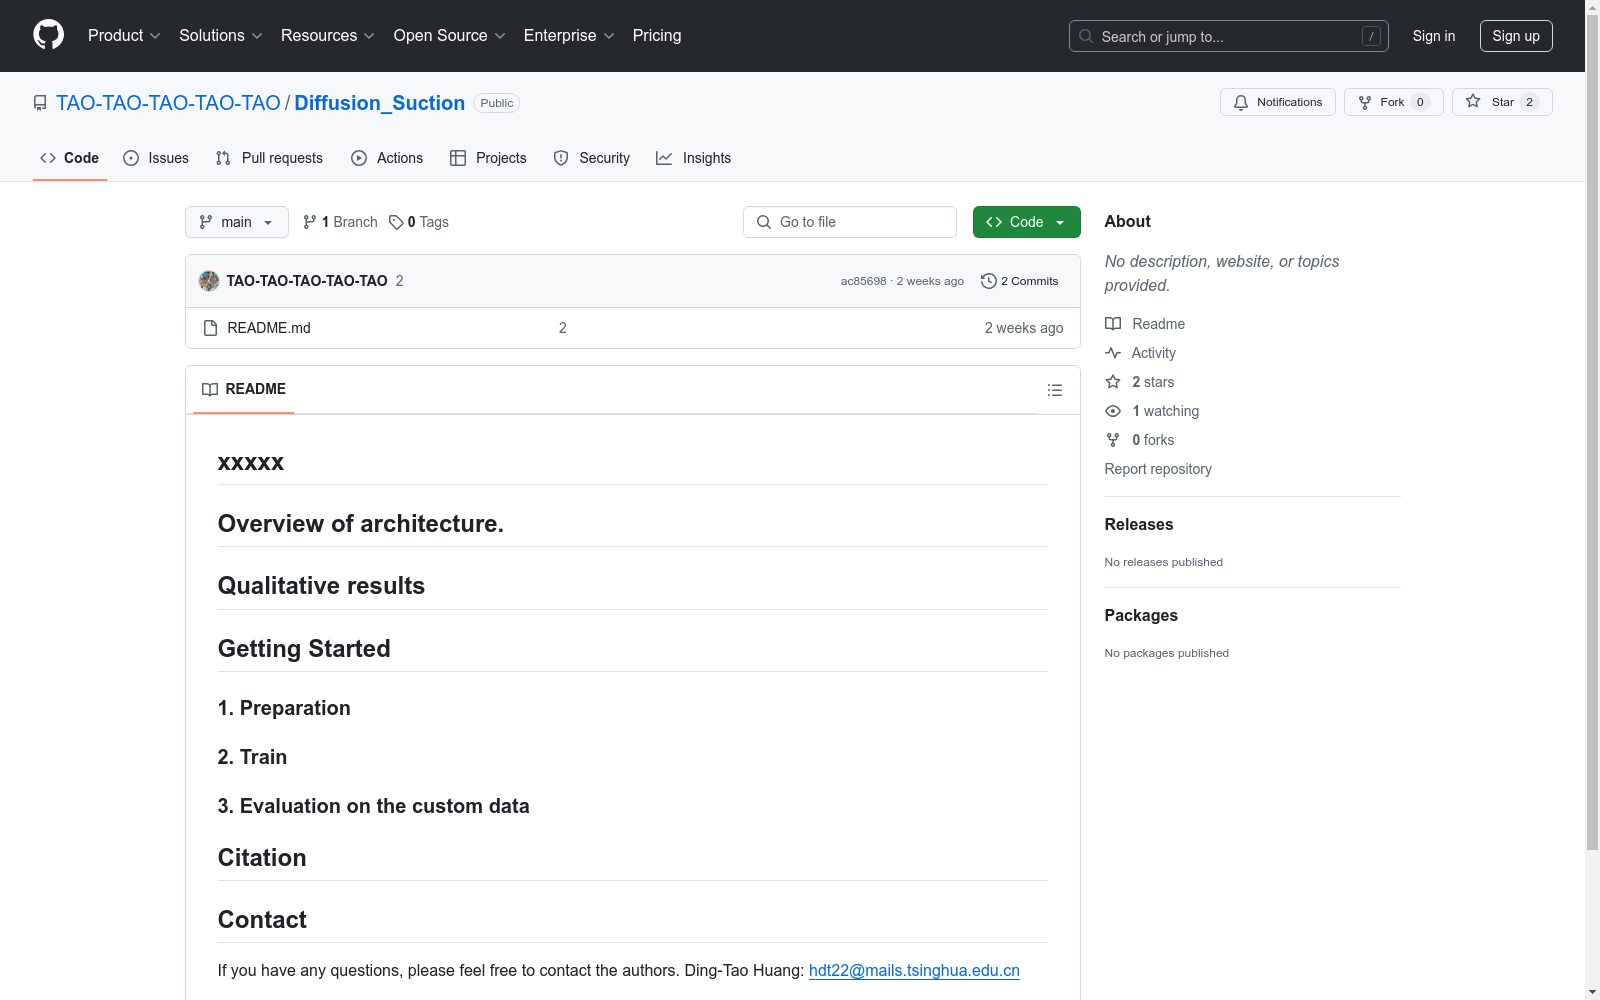Click the hdt22@mails.tsinghua.edu.cn email link
Image resolution: width=1600 pixels, height=1000 pixels.
[914, 970]
